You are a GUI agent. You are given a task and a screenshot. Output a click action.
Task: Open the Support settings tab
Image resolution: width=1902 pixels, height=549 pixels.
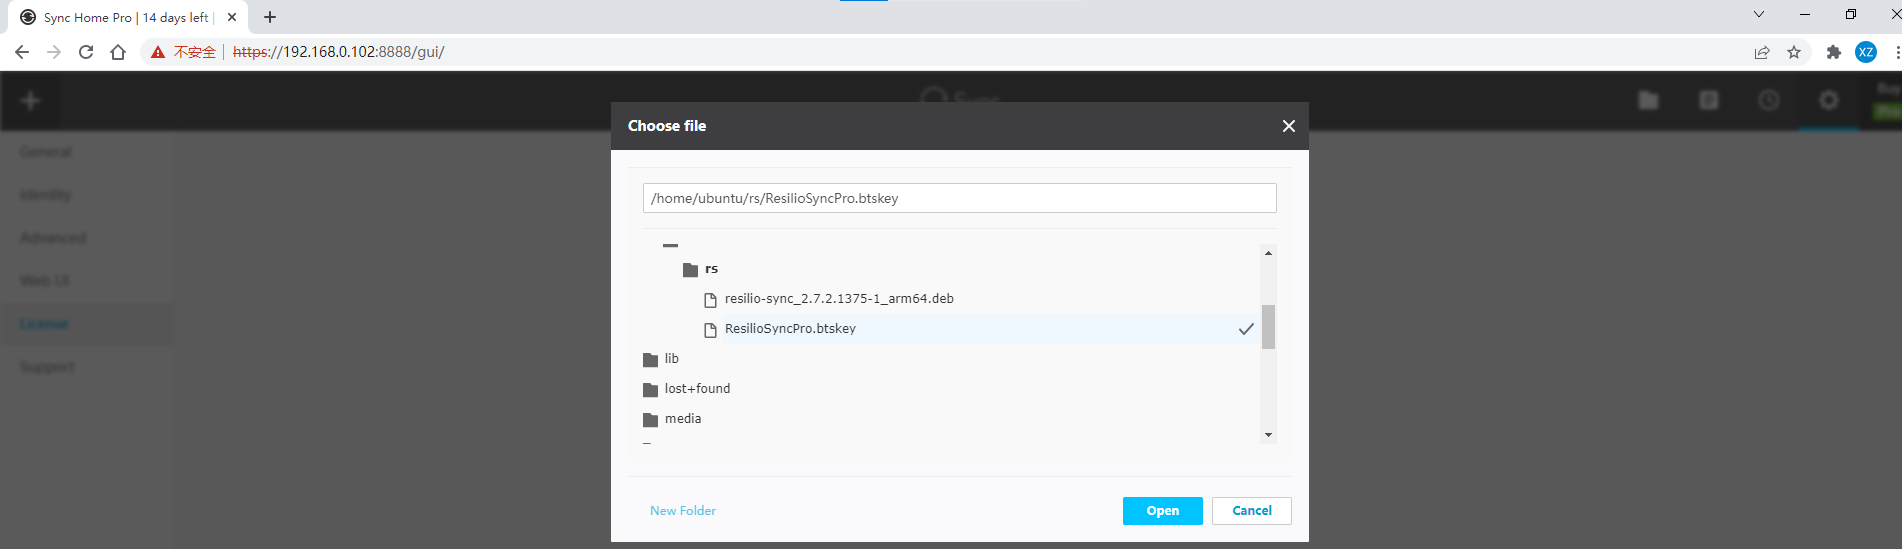pos(47,367)
